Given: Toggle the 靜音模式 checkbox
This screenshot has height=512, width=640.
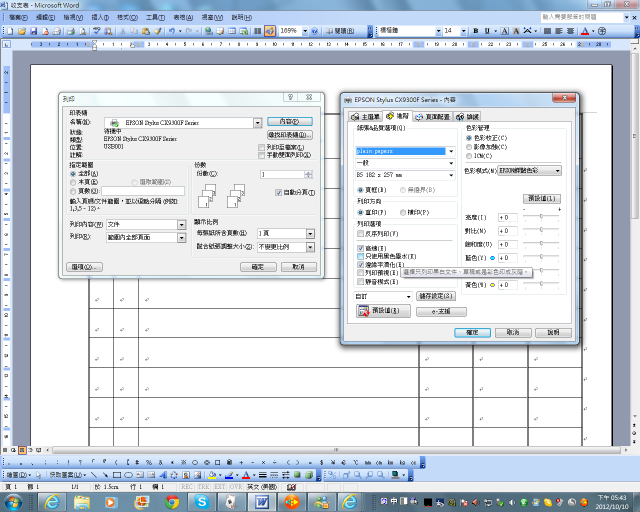Looking at the screenshot, I should (x=360, y=282).
